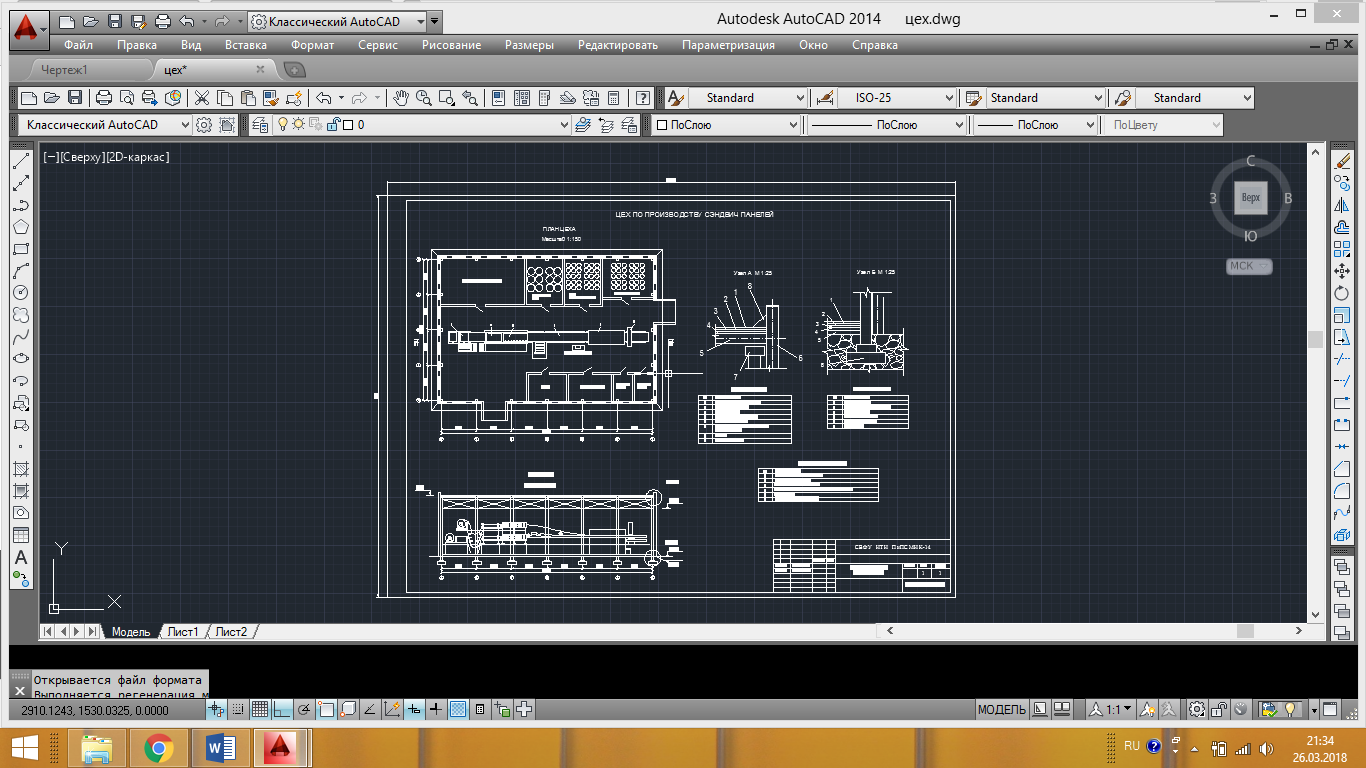Viewport: 1366px width, 768px height.
Task: Click the Zoom Realtime magnifier icon
Action: (x=424, y=98)
